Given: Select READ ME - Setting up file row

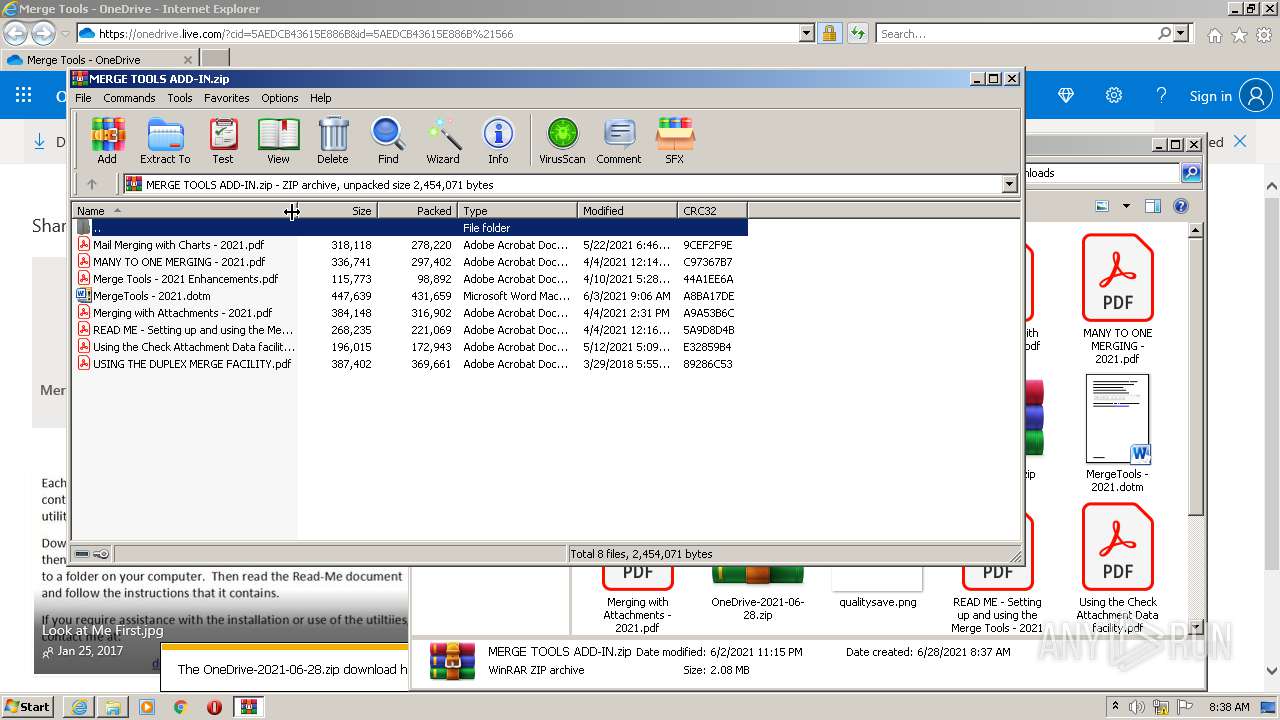Looking at the screenshot, I should tap(410, 330).
